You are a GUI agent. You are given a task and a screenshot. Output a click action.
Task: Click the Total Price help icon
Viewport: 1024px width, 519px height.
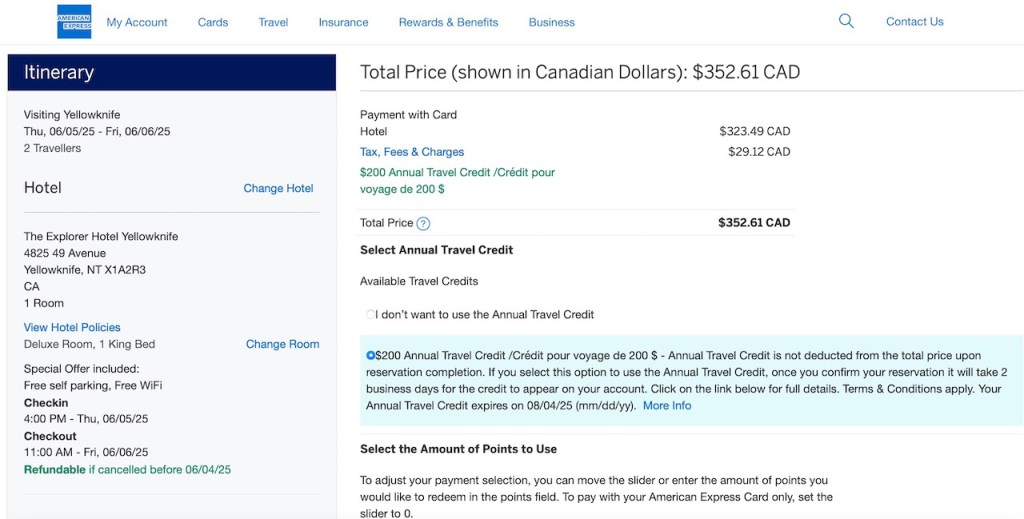[x=423, y=223]
